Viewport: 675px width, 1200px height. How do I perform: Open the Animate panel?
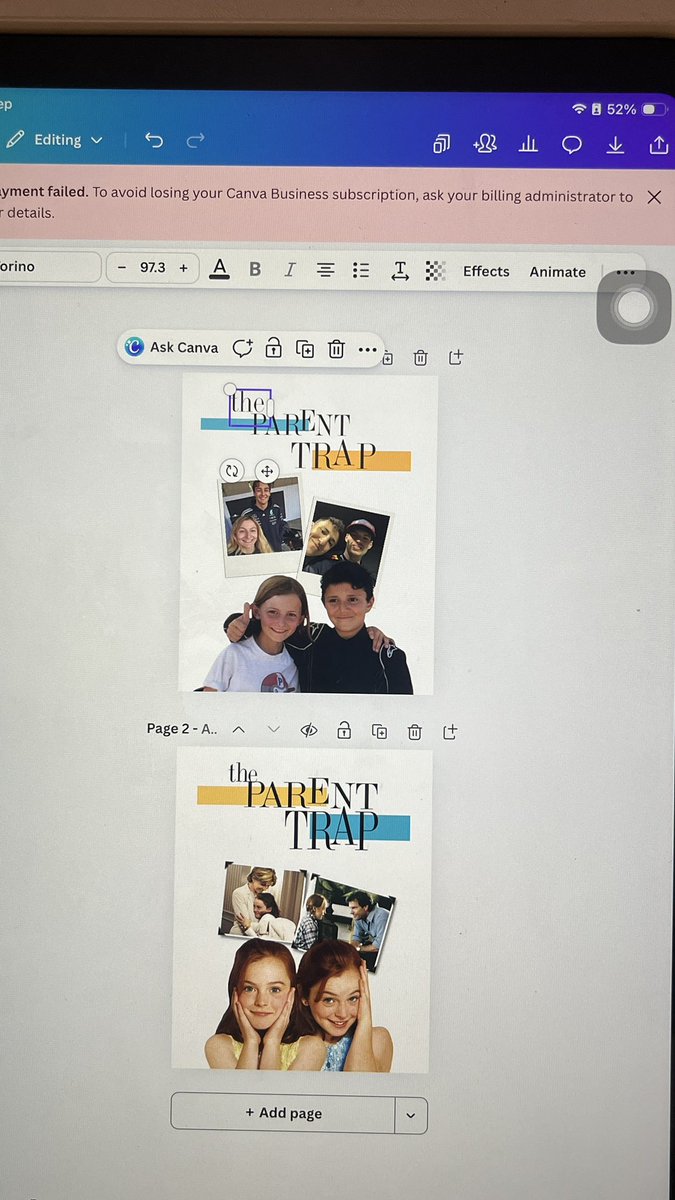coord(557,272)
